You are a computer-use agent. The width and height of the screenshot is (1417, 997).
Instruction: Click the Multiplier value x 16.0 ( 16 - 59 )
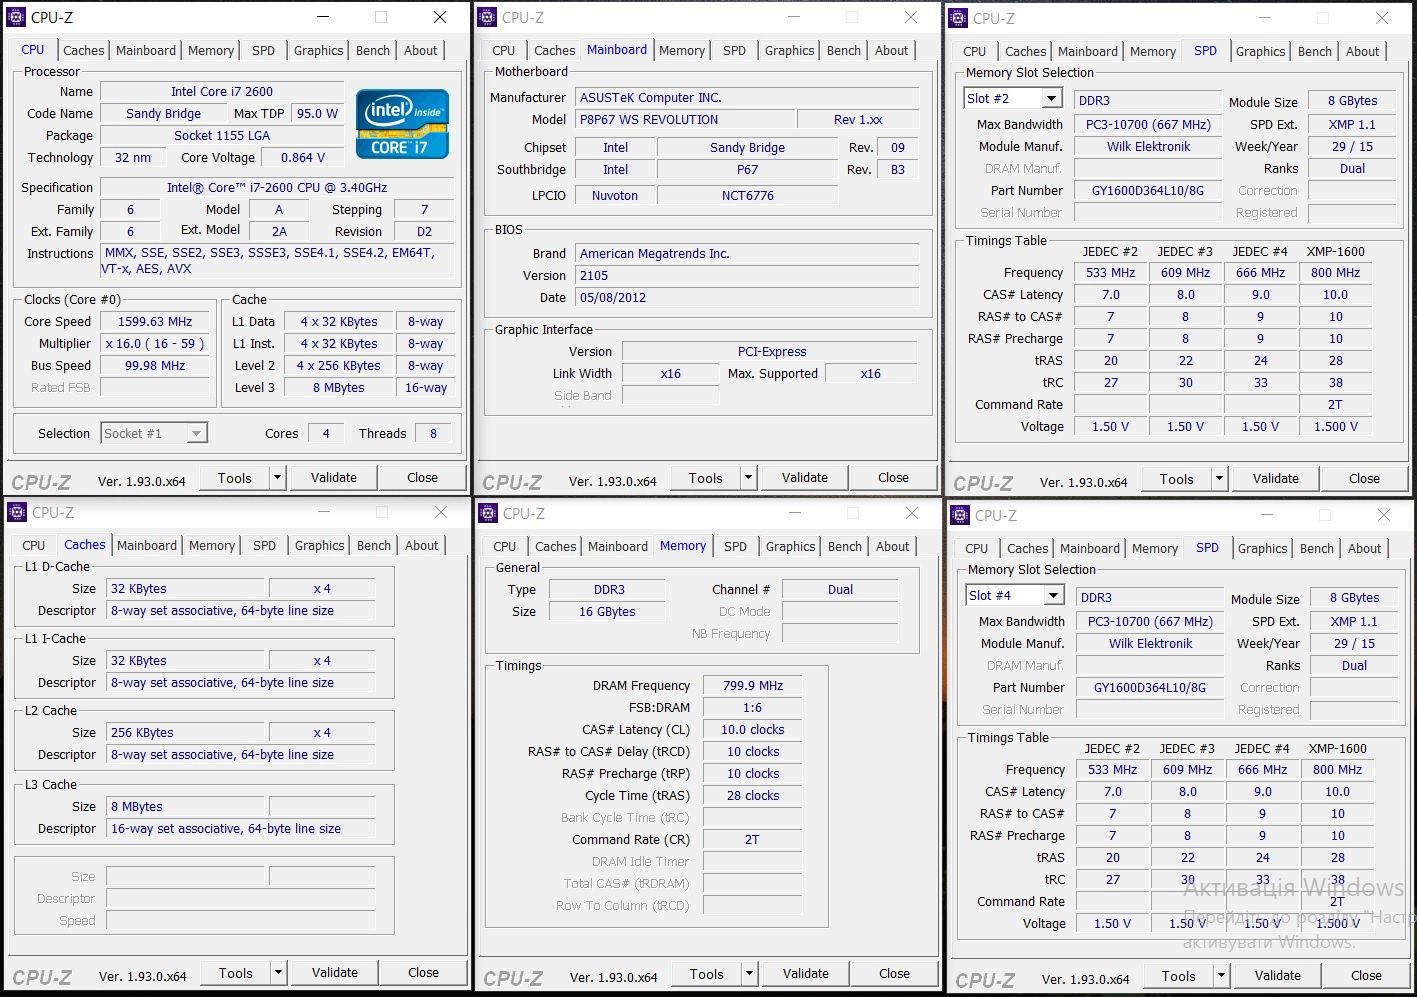coord(155,344)
